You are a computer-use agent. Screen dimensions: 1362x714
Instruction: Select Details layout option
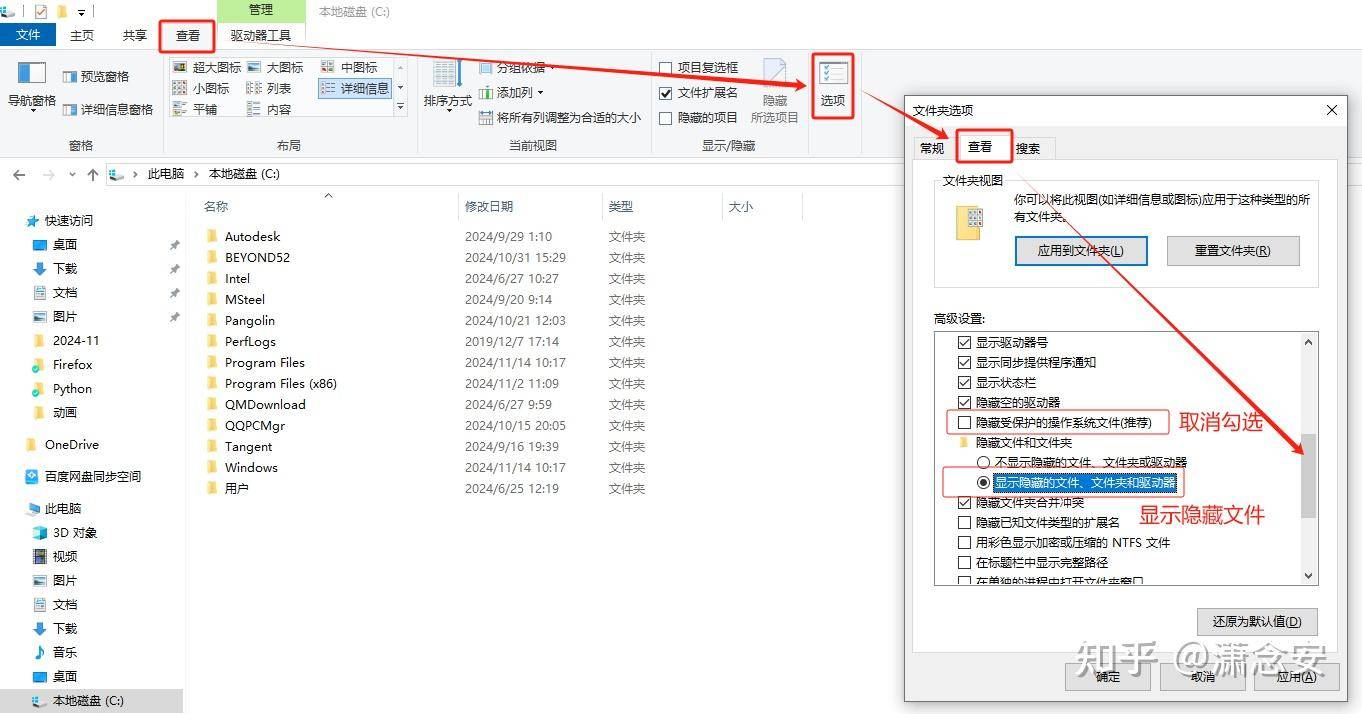pyautogui.click(x=355, y=88)
